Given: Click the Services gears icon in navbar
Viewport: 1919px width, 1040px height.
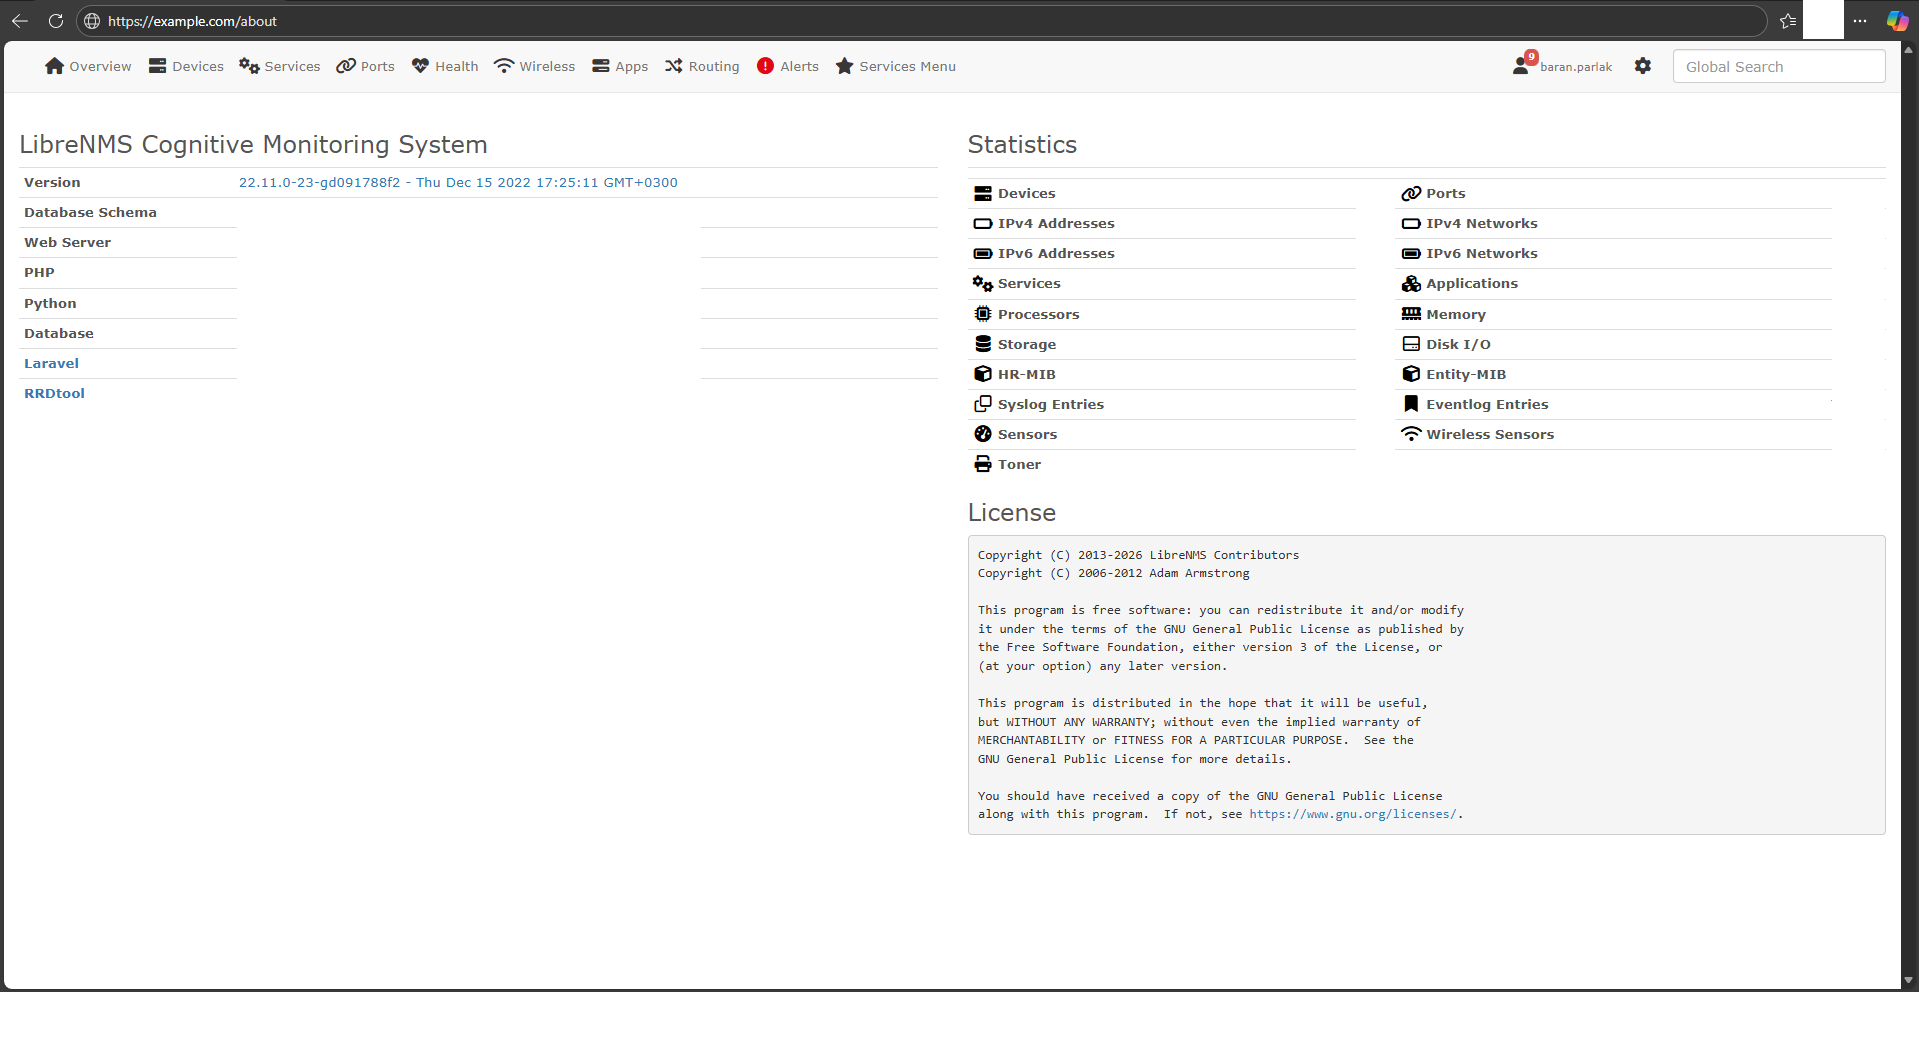Looking at the screenshot, I should coord(249,66).
